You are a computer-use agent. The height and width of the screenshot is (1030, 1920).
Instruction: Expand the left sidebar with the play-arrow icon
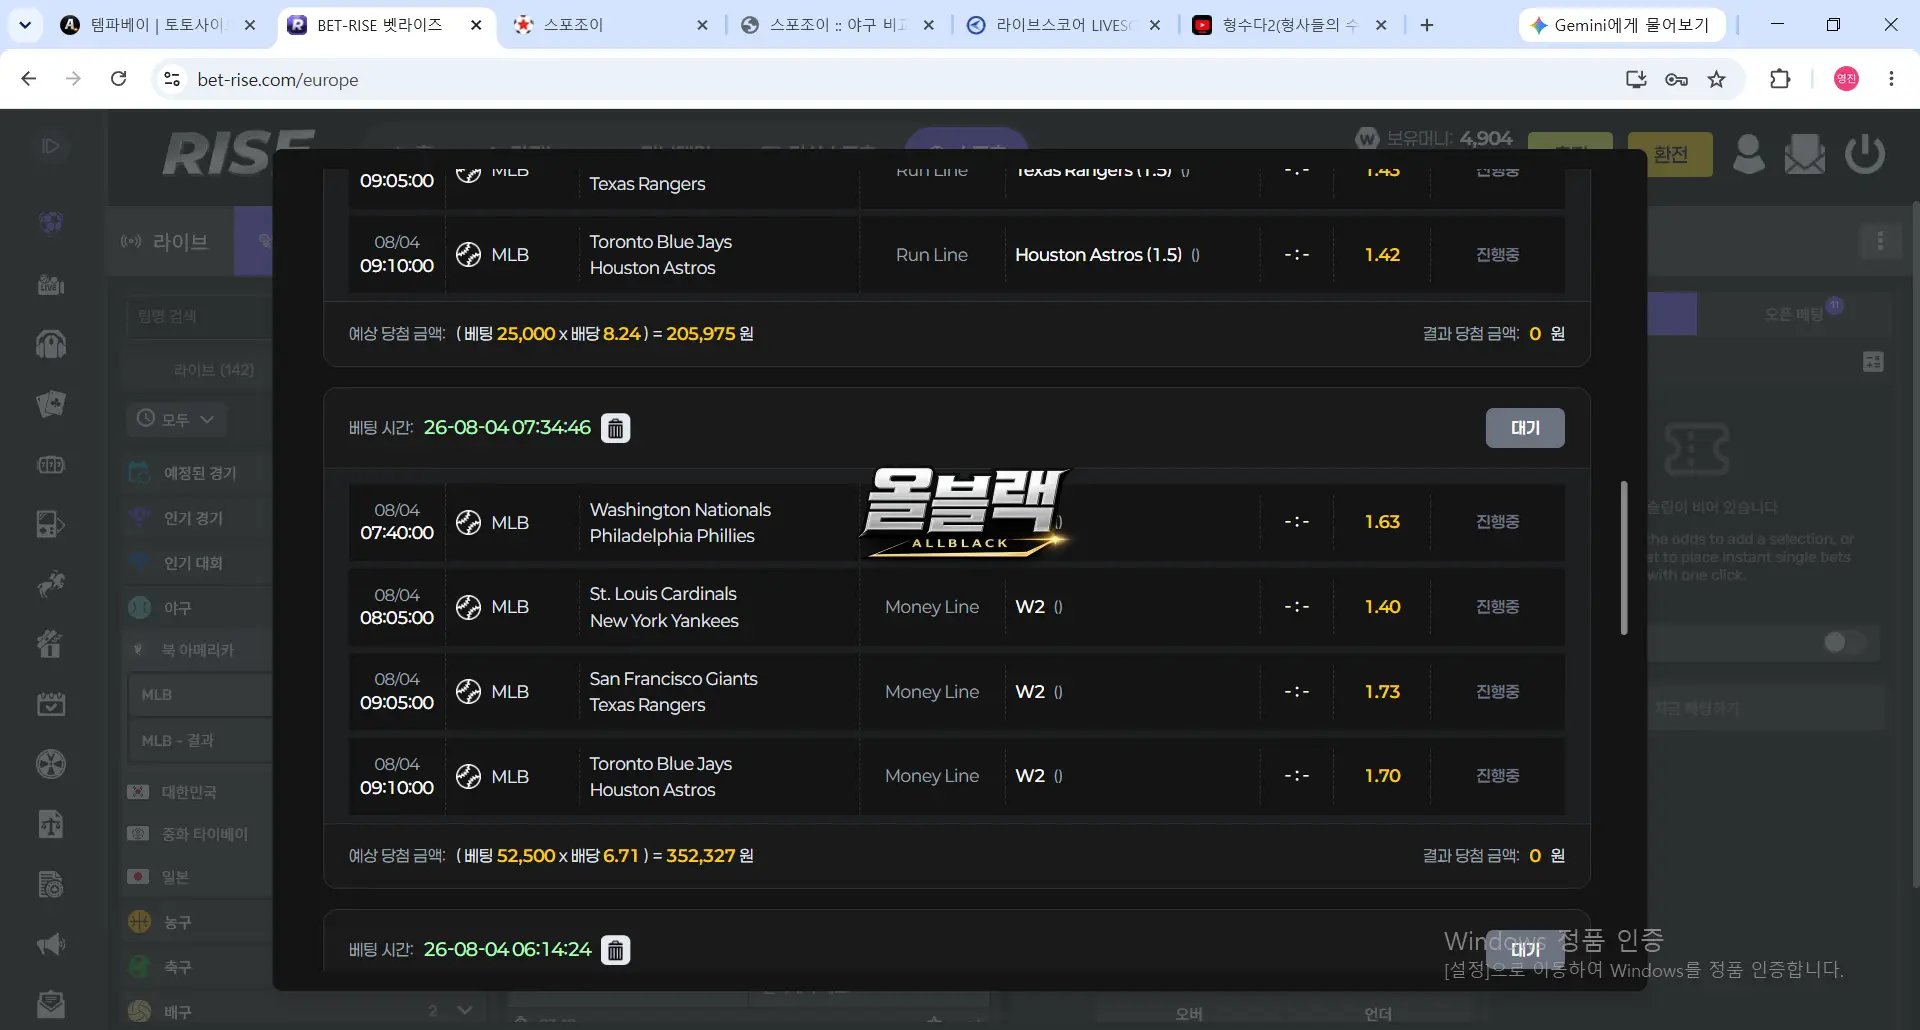click(x=50, y=146)
